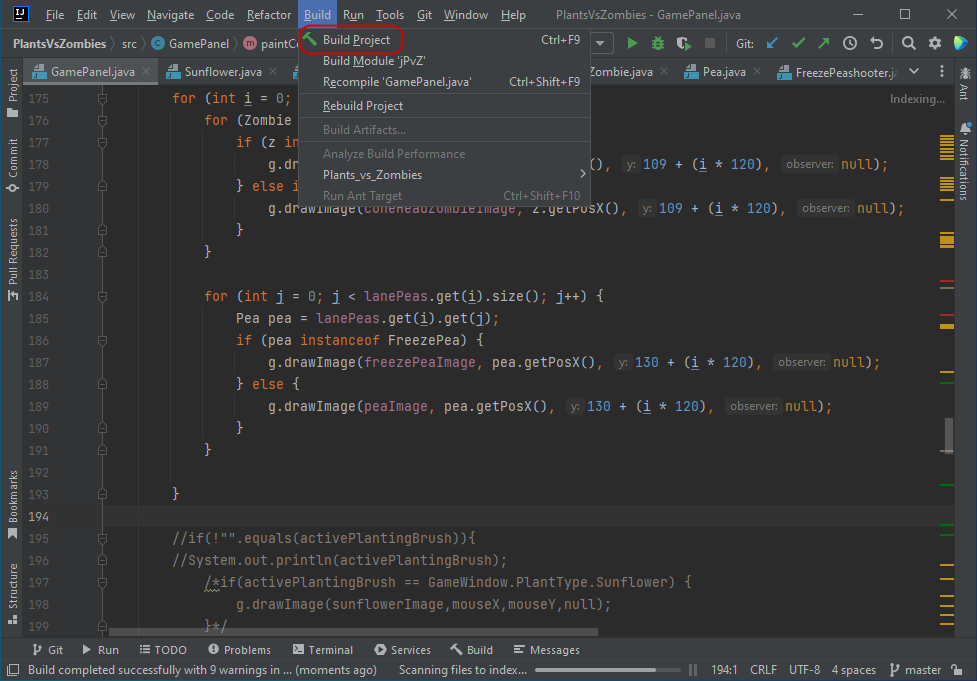Viewport: 977px width, 681px height.
Task: Start debugging with the bug icon
Action: tap(657, 44)
